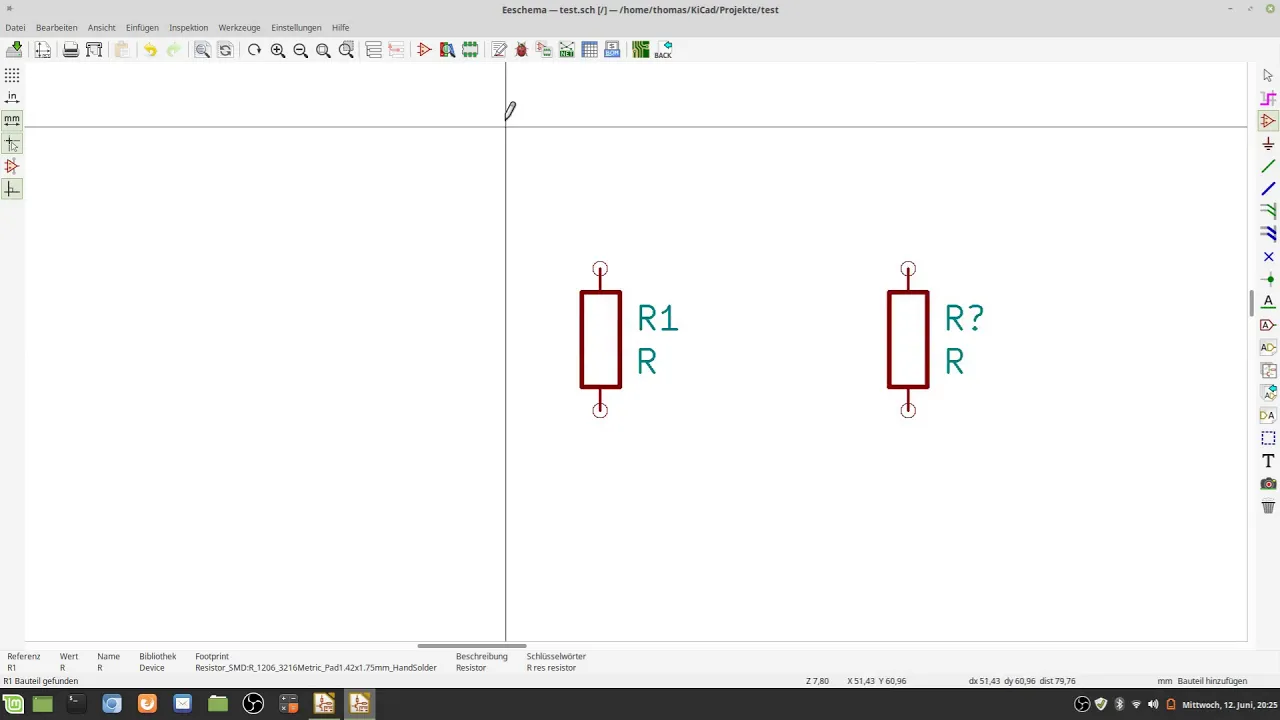Screen dimensions: 1280x720
Task: Open the Hilfe menu
Action: [x=341, y=28]
